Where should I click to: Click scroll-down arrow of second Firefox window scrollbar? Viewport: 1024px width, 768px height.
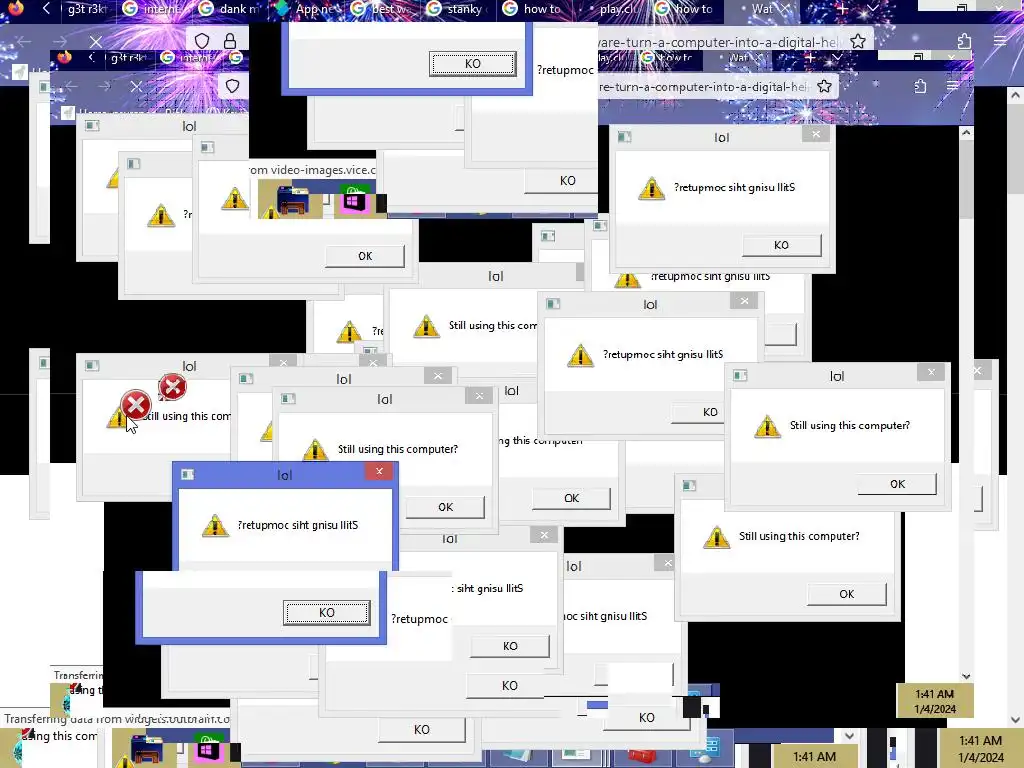click(x=966, y=677)
